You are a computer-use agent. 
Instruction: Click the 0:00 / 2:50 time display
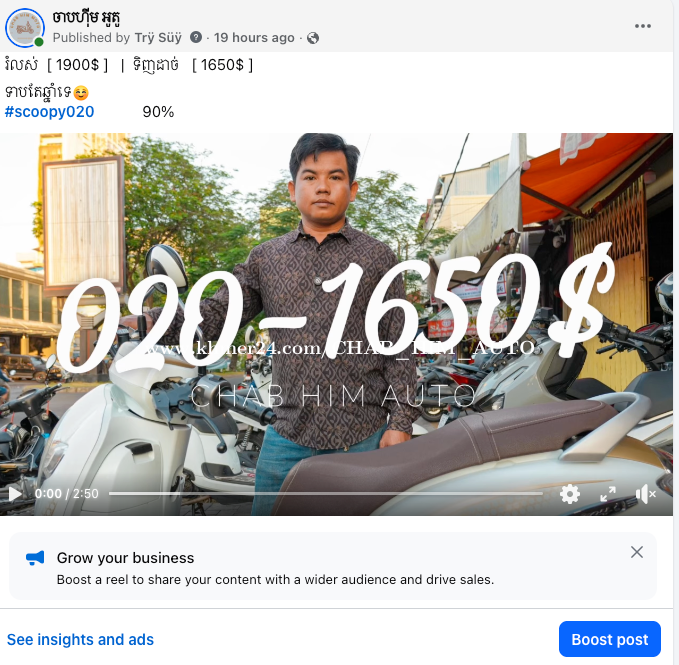point(66,493)
